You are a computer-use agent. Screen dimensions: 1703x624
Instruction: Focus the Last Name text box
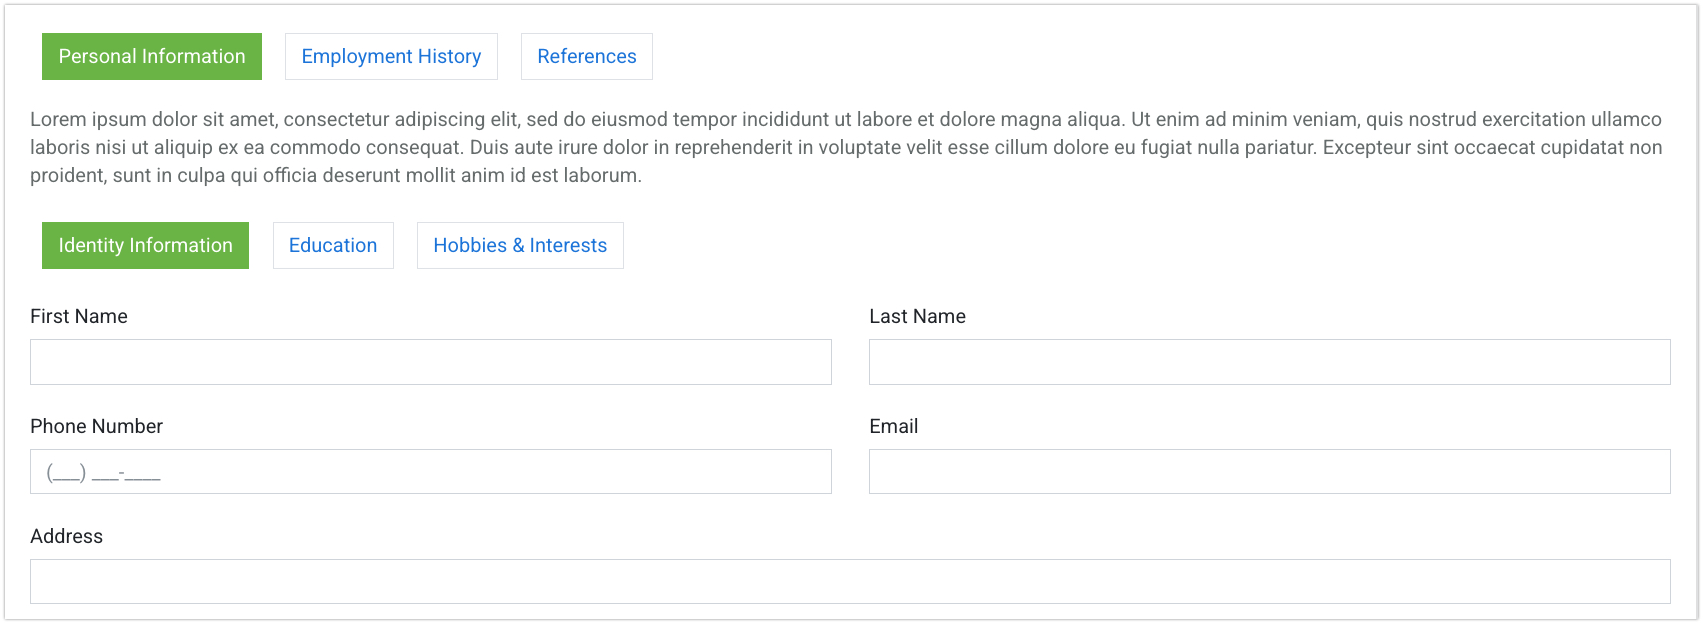tap(1269, 362)
